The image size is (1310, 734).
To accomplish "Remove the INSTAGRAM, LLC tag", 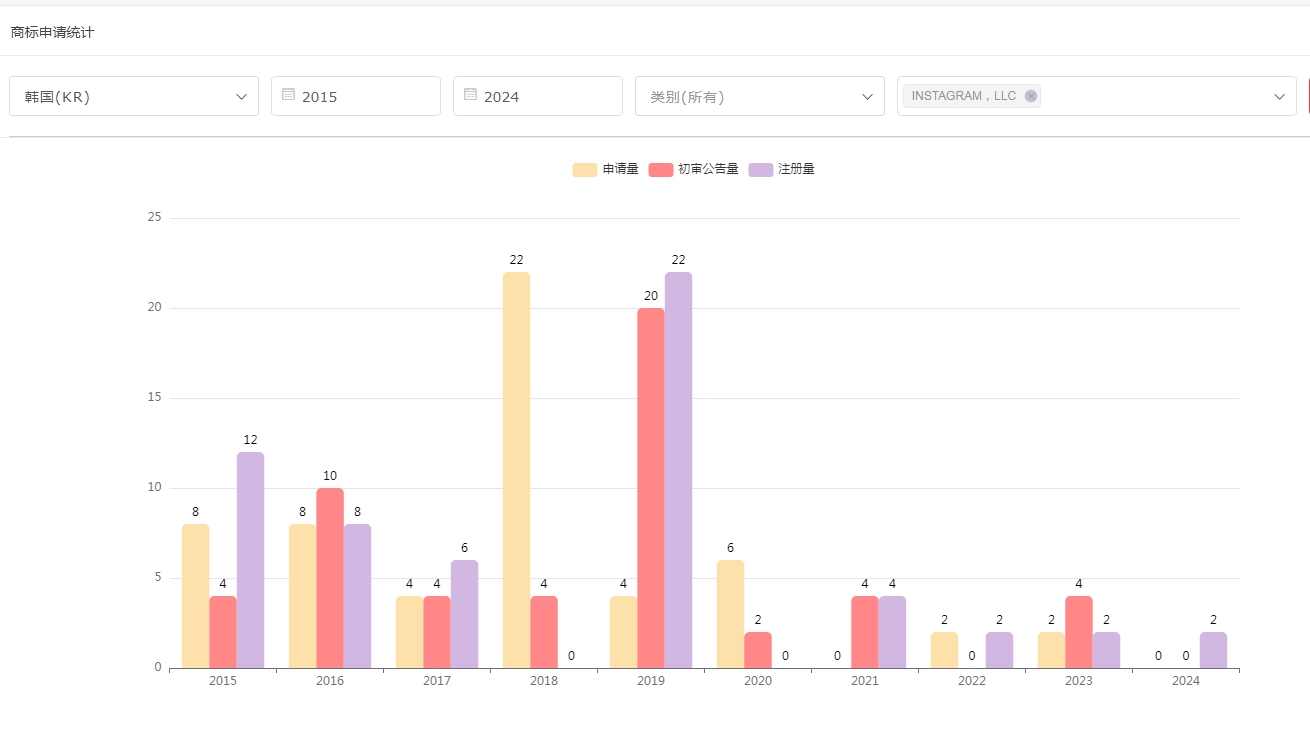I will pyautogui.click(x=1031, y=96).
